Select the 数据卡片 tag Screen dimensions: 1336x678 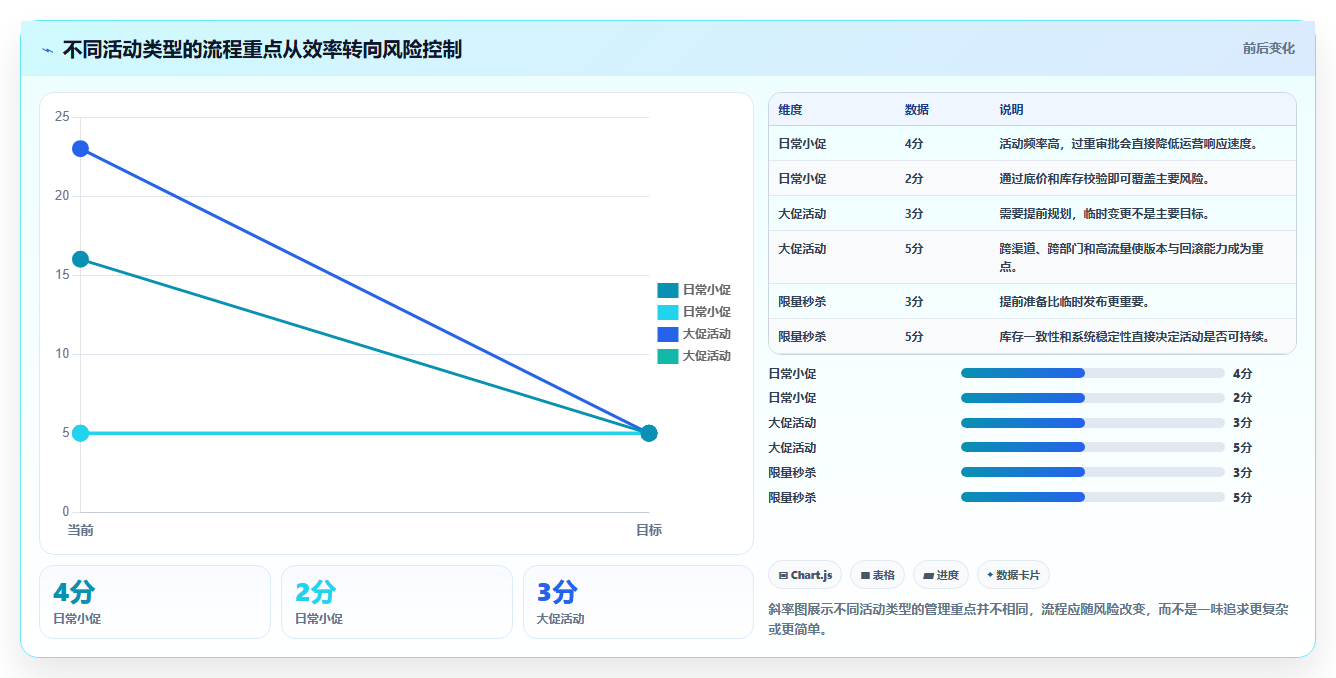click(x=1013, y=575)
